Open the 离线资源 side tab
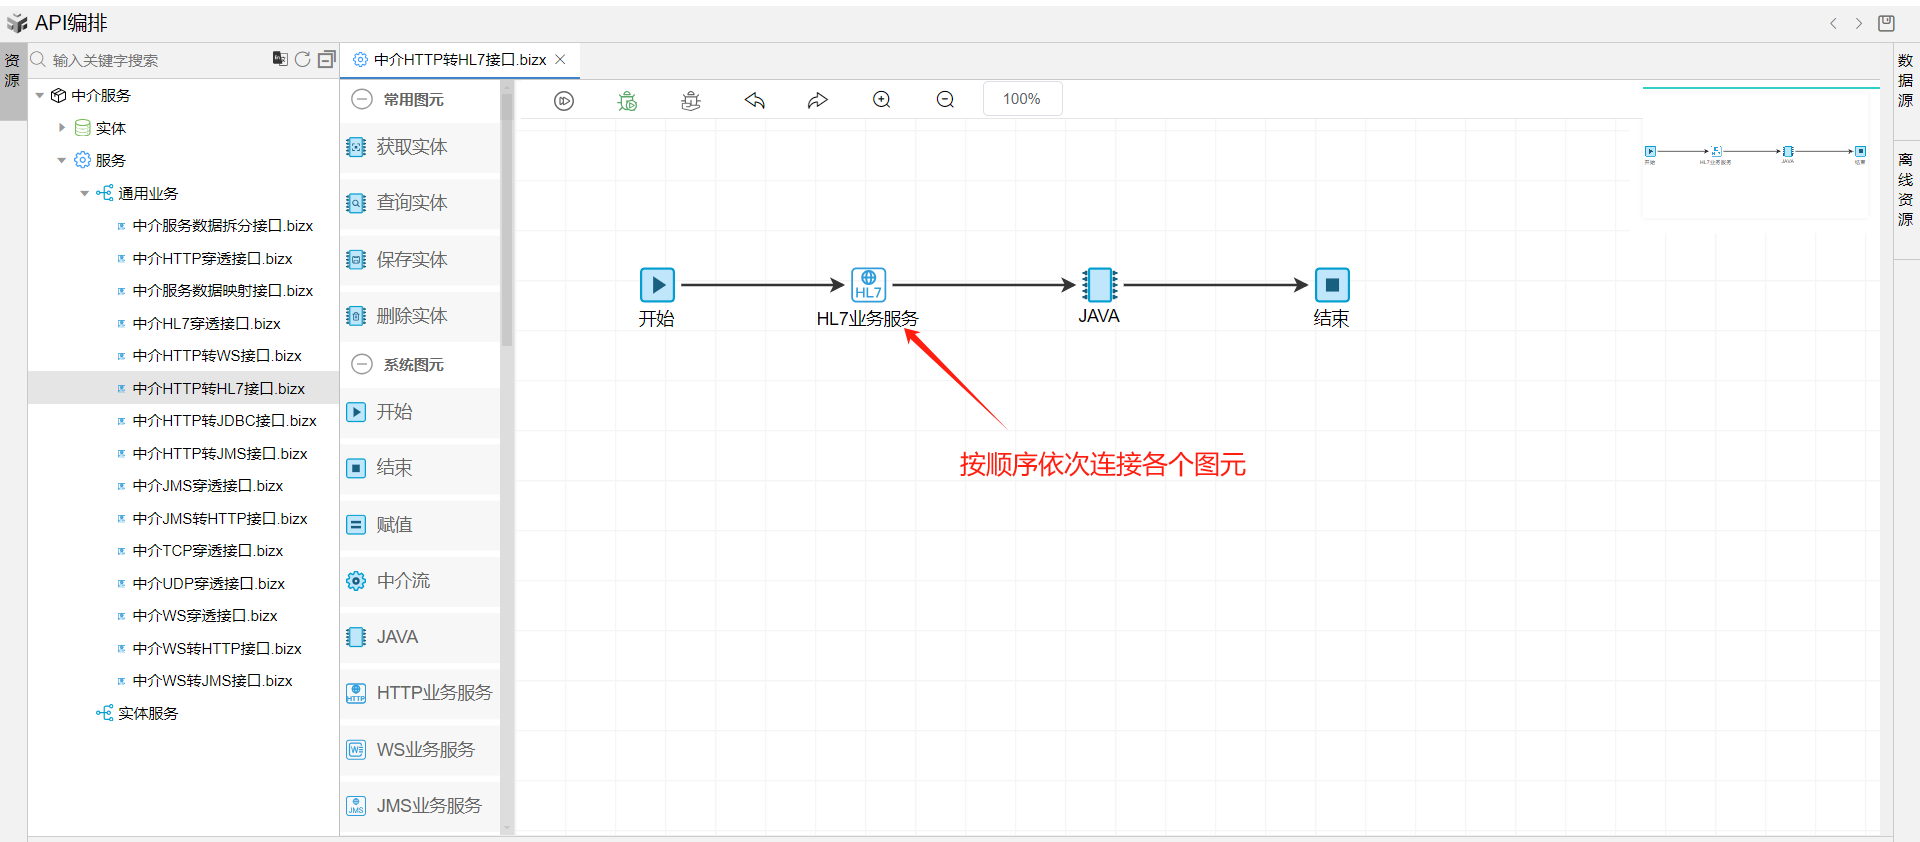The image size is (1920, 842). pyautogui.click(x=1905, y=189)
